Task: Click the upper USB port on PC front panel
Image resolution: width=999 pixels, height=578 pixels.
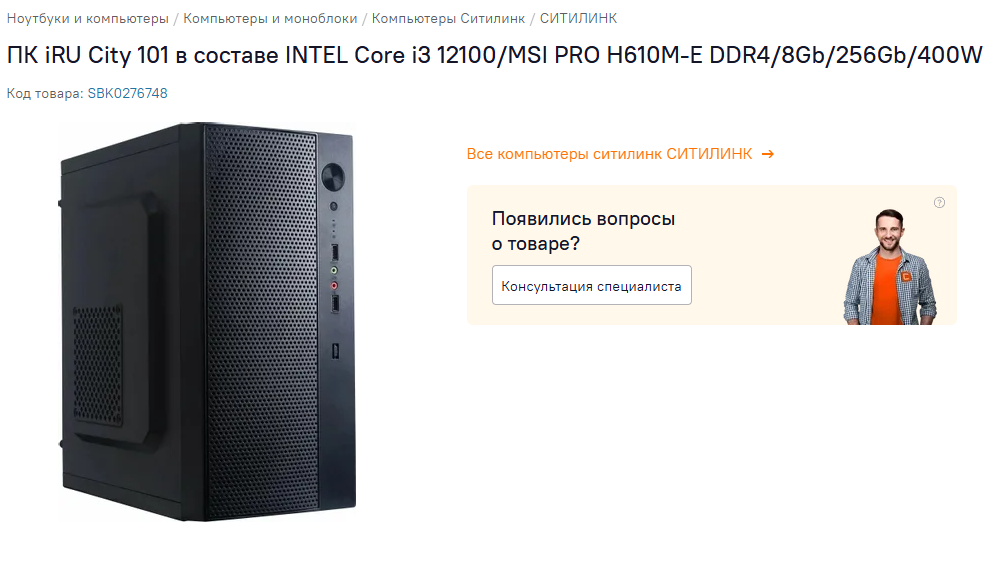Action: coord(335,250)
